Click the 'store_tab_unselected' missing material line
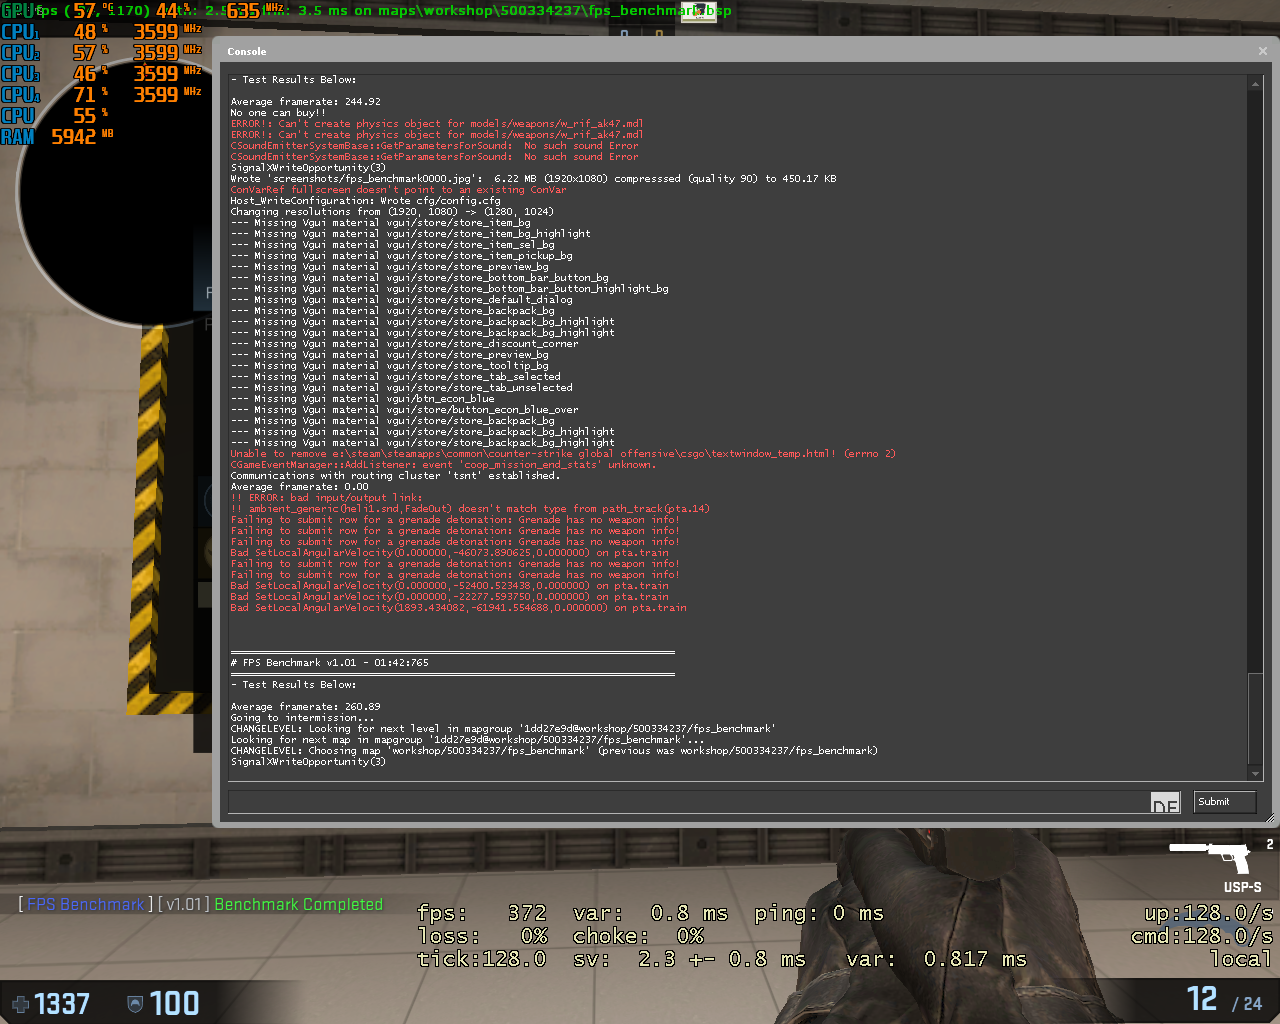Image resolution: width=1280 pixels, height=1024 pixels. [401, 388]
